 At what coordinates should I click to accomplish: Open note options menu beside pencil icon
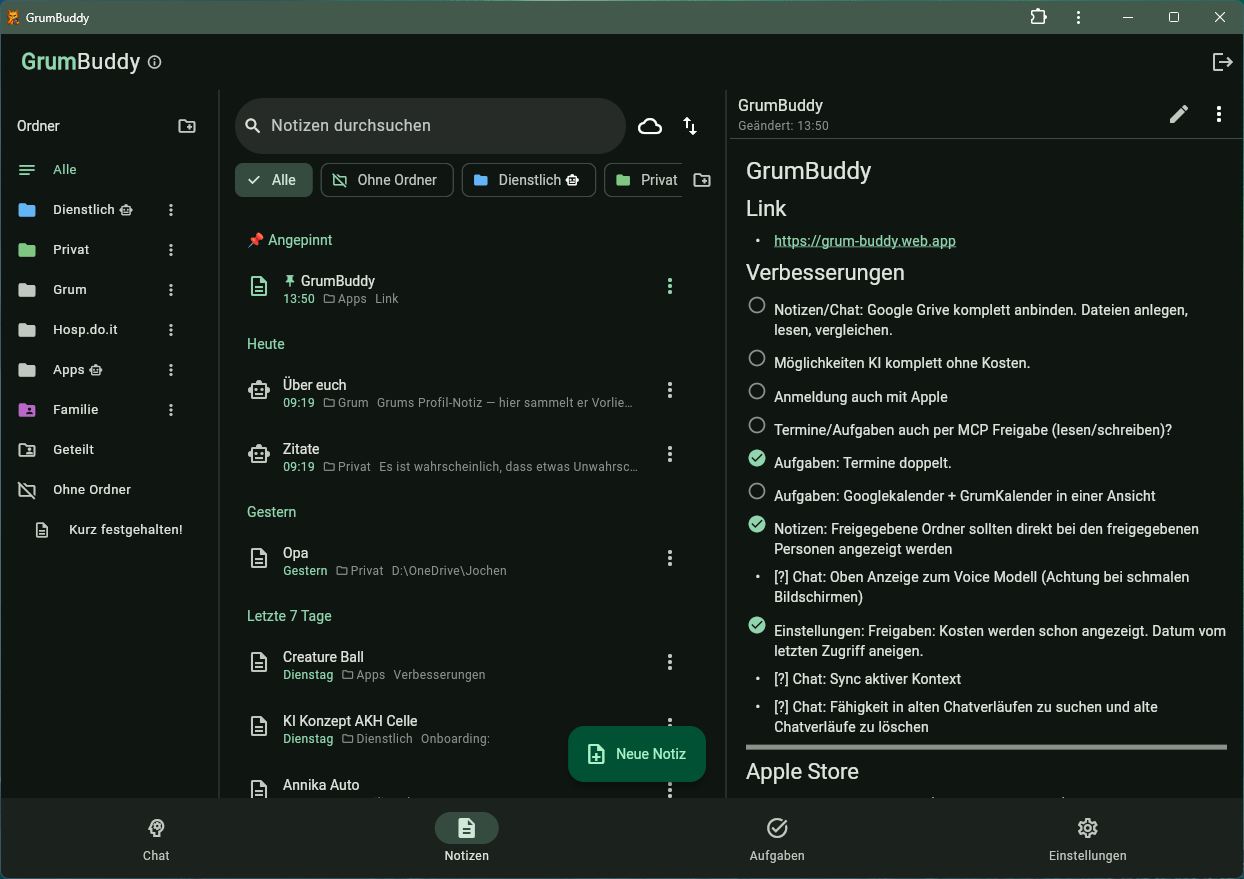point(1218,114)
